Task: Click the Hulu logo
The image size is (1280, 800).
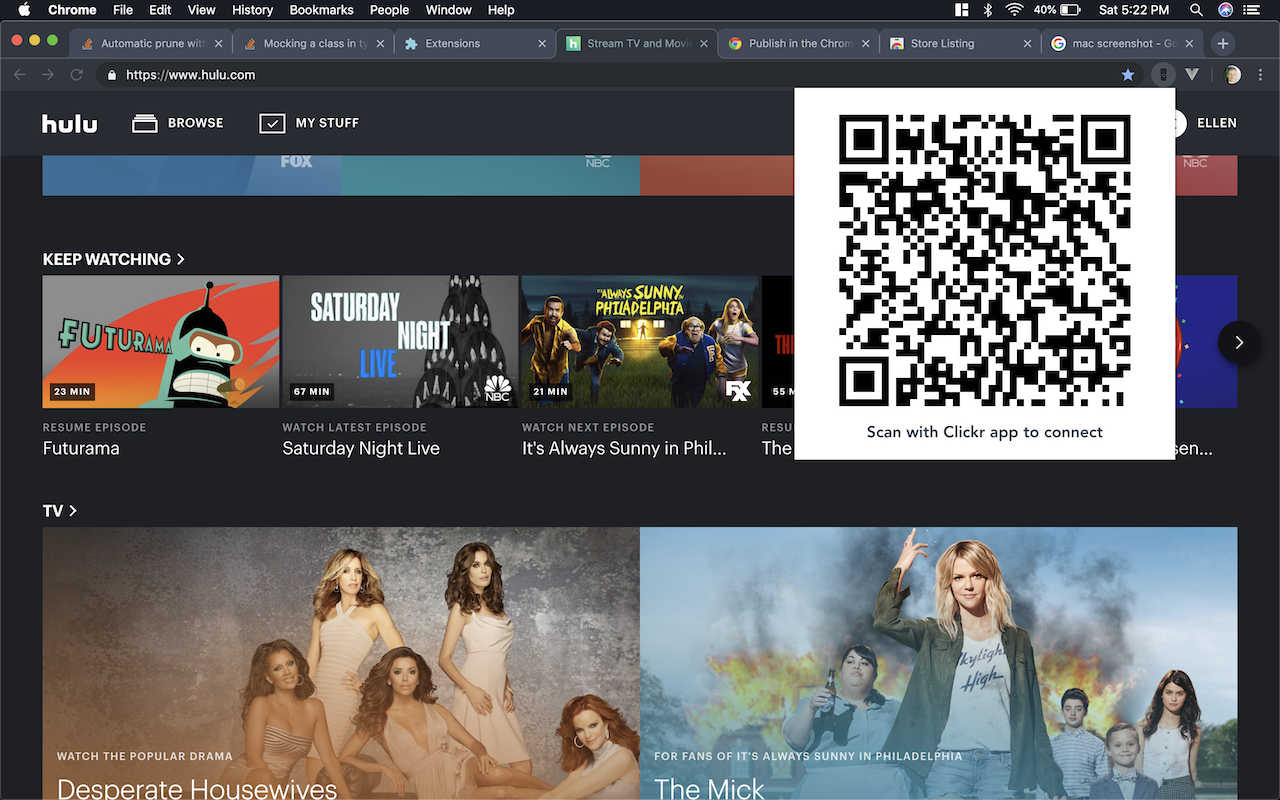Action: [x=69, y=124]
